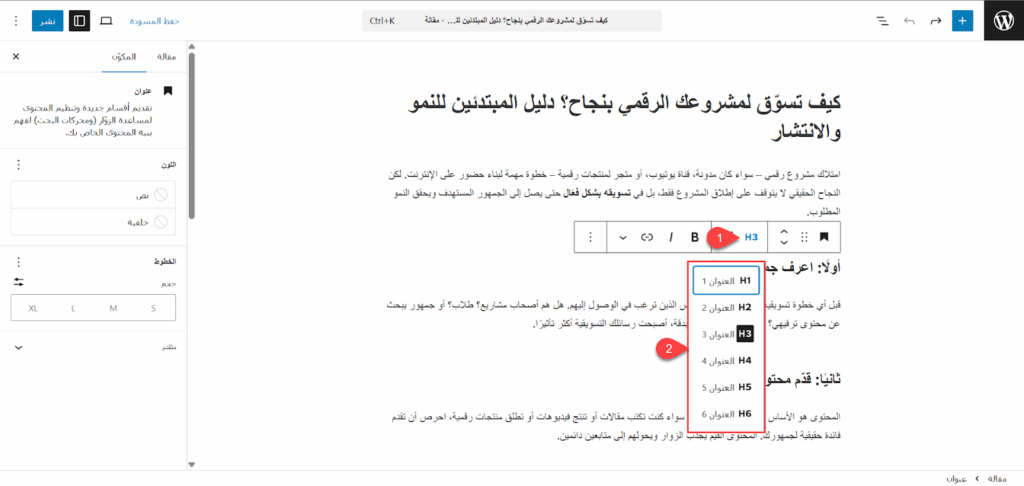This screenshot has width=1024, height=486.
Task: Choose the M font size
Action: 114,308
